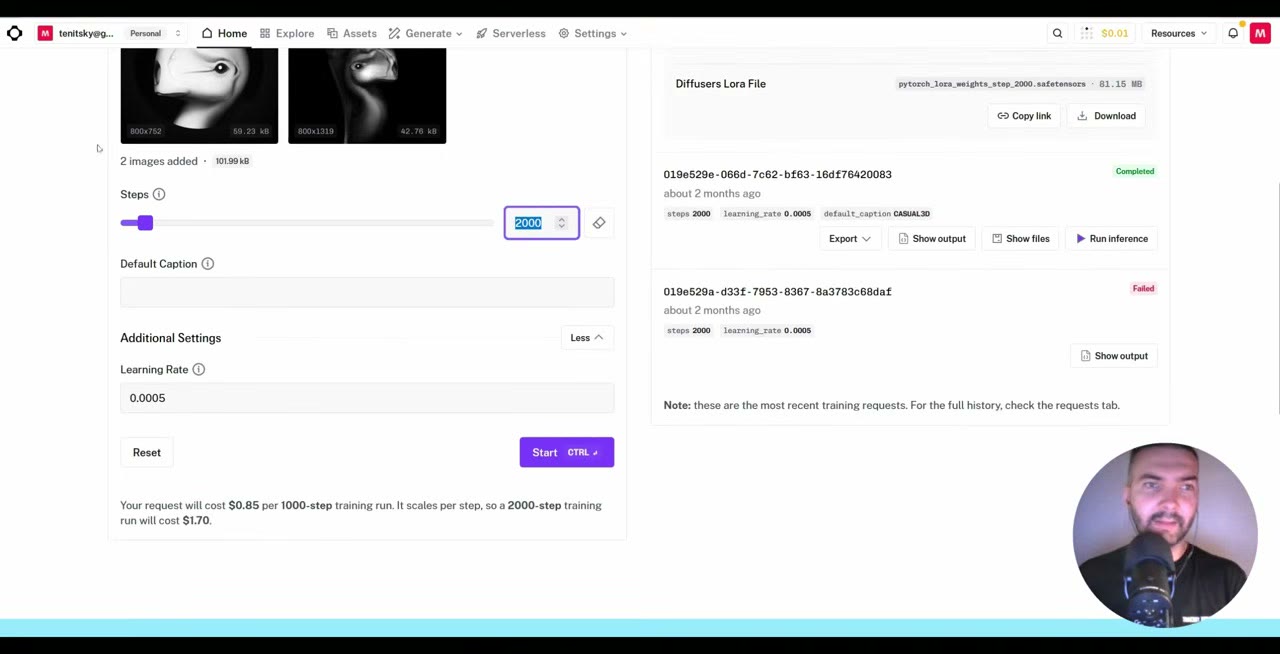Expand the Generate menu
The height and width of the screenshot is (654, 1280).
425,33
